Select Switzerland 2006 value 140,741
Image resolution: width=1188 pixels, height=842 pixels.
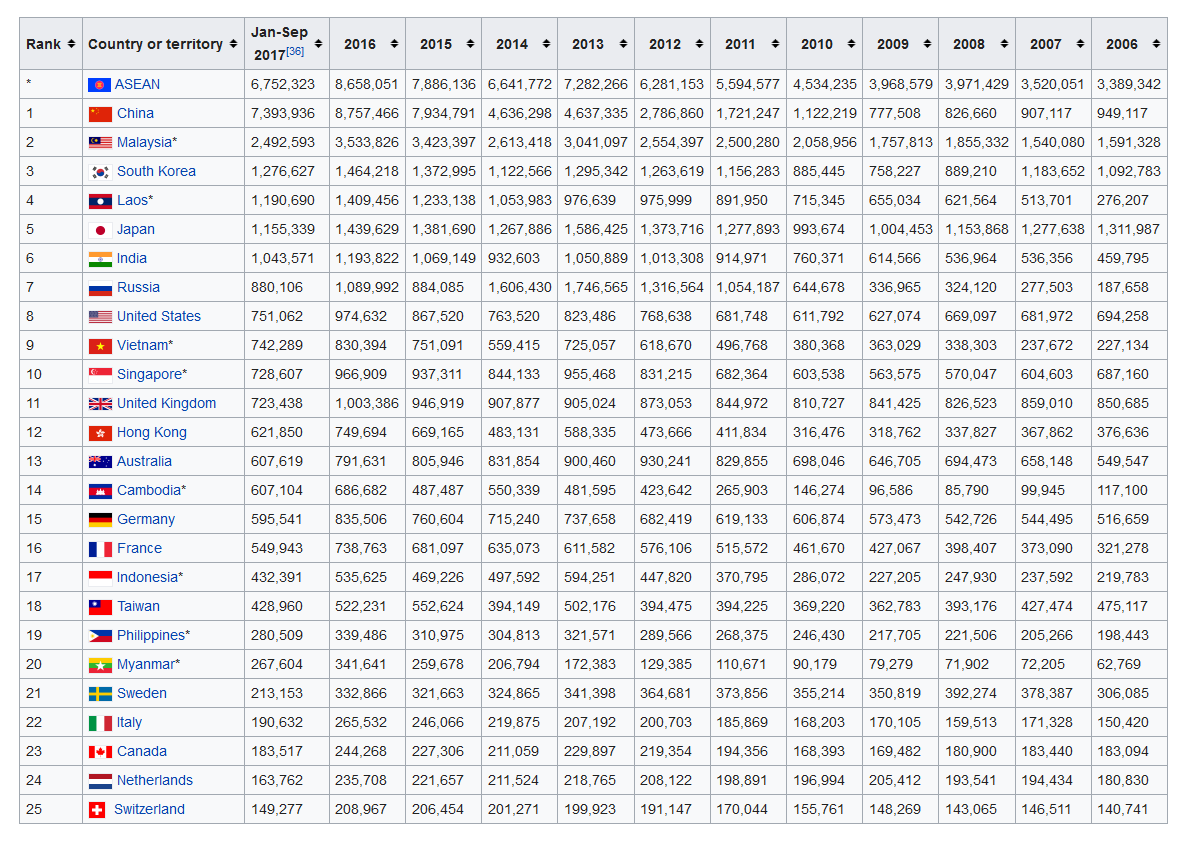(x=1123, y=810)
